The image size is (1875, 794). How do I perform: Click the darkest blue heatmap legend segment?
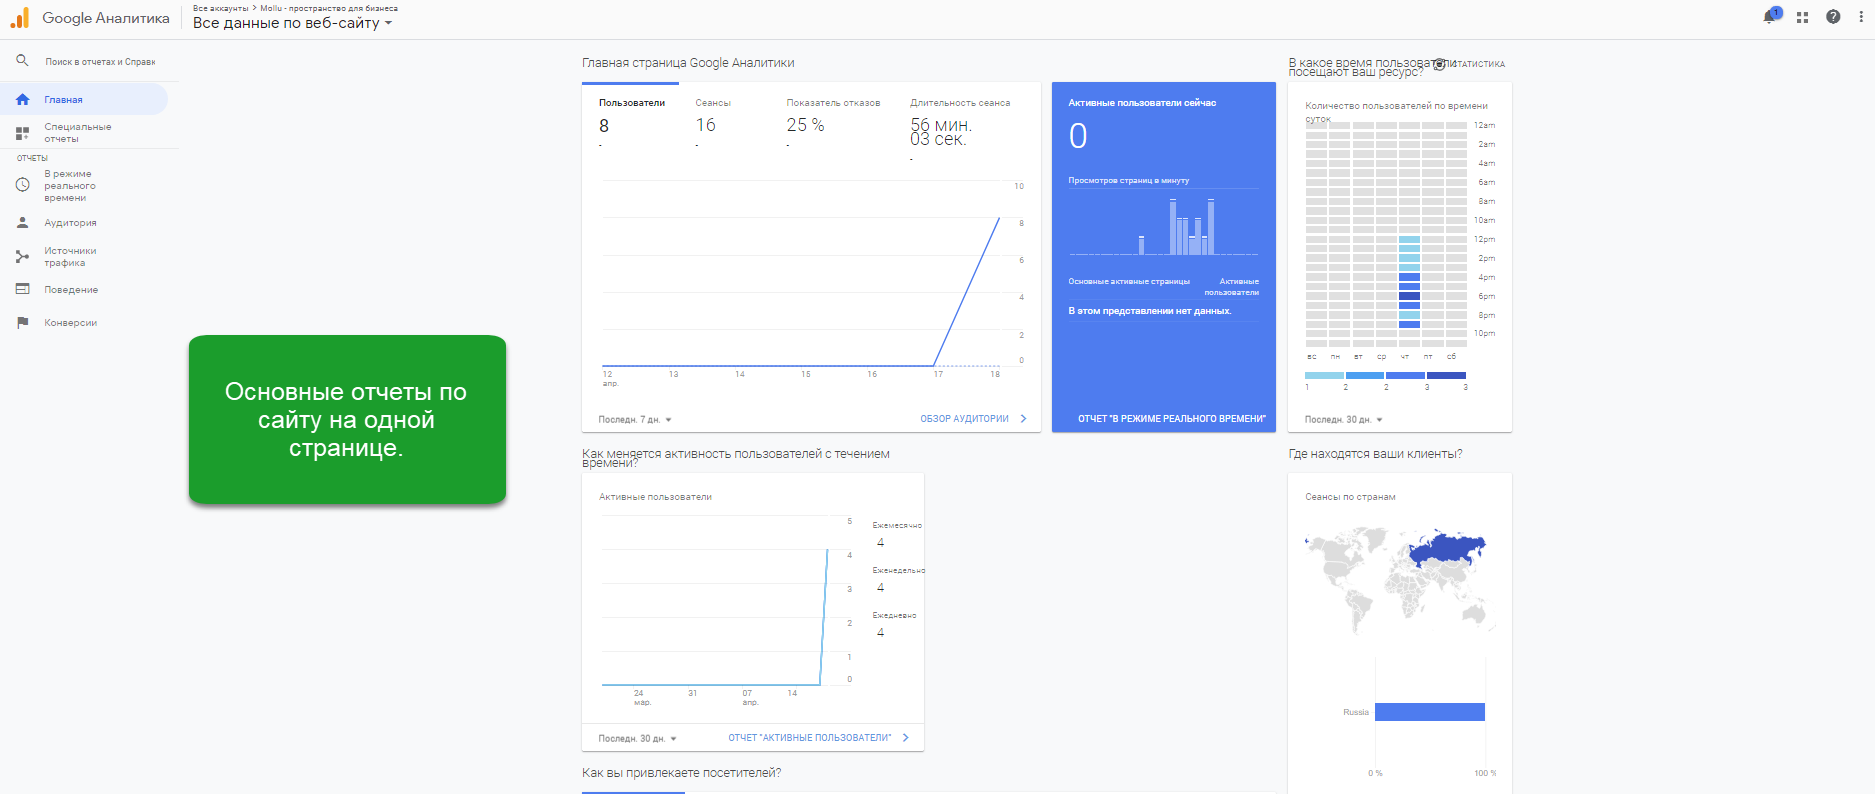pos(1446,375)
